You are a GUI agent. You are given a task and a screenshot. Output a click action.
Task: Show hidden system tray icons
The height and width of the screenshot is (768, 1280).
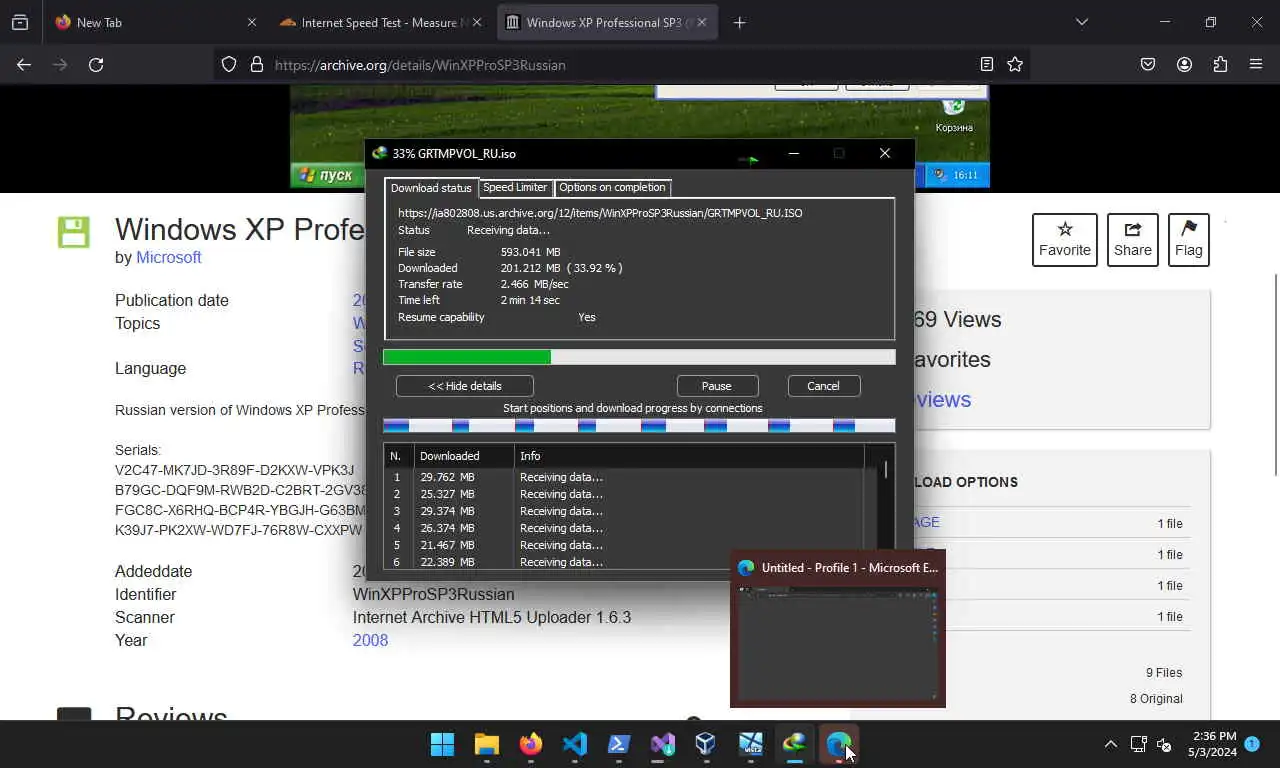point(1110,744)
